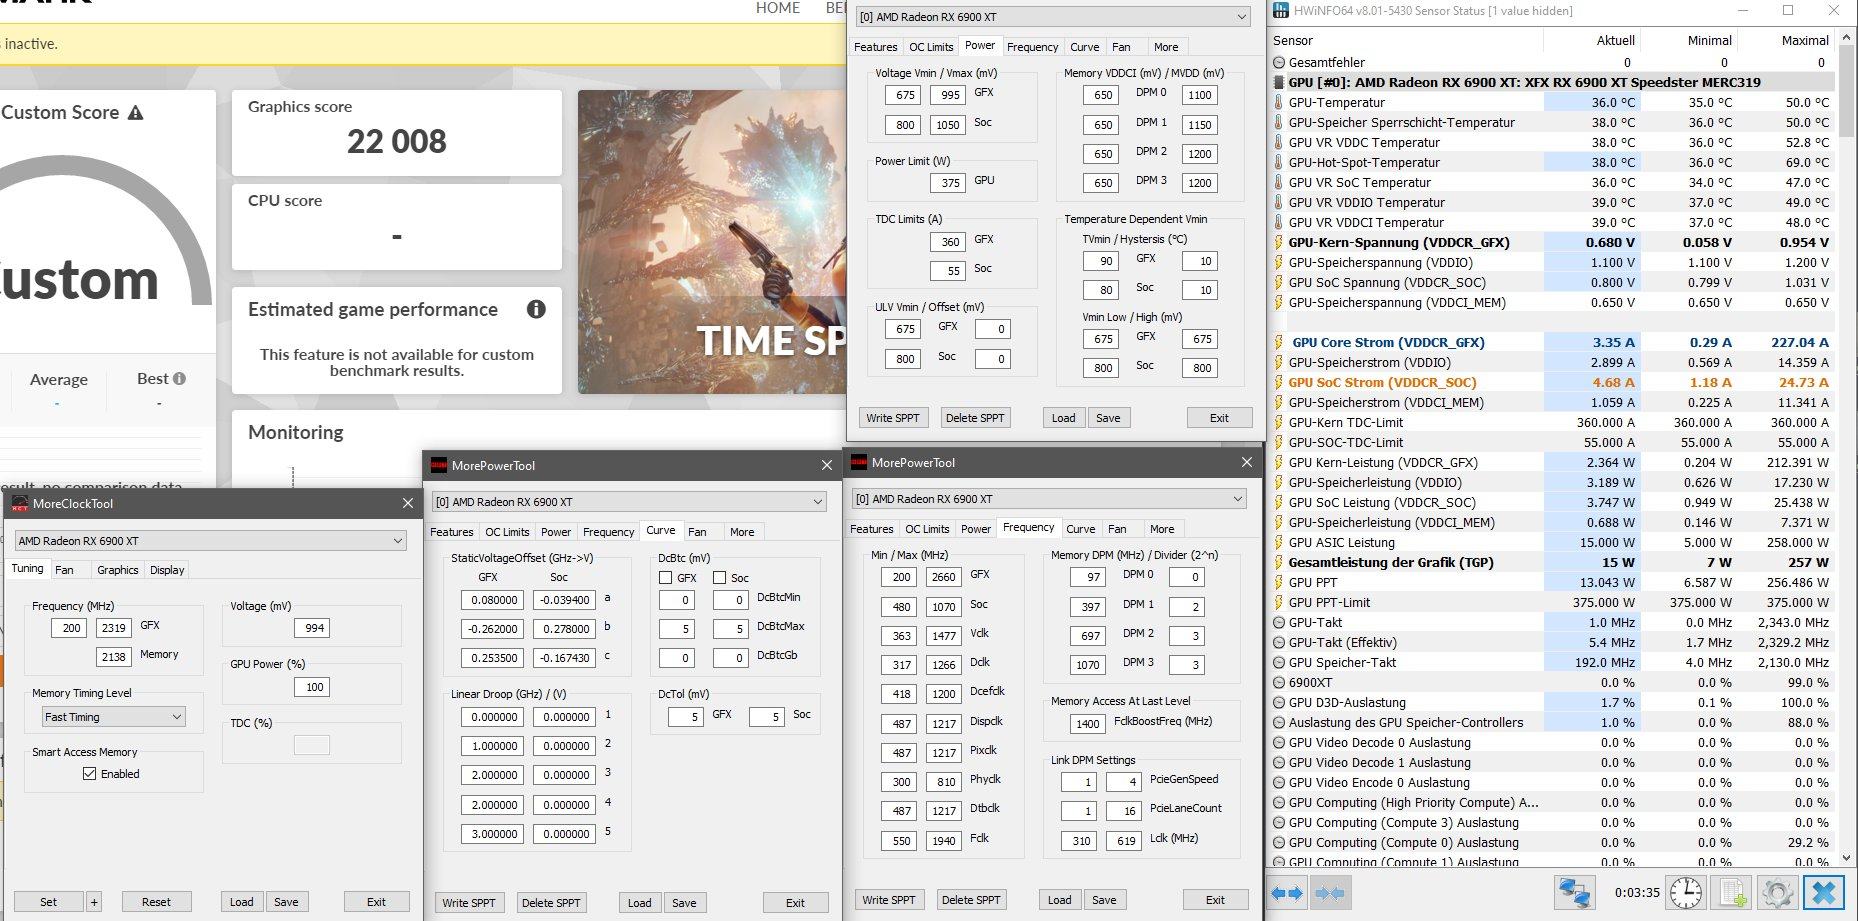
Task: Click the plus button next to Set
Action: [94, 902]
